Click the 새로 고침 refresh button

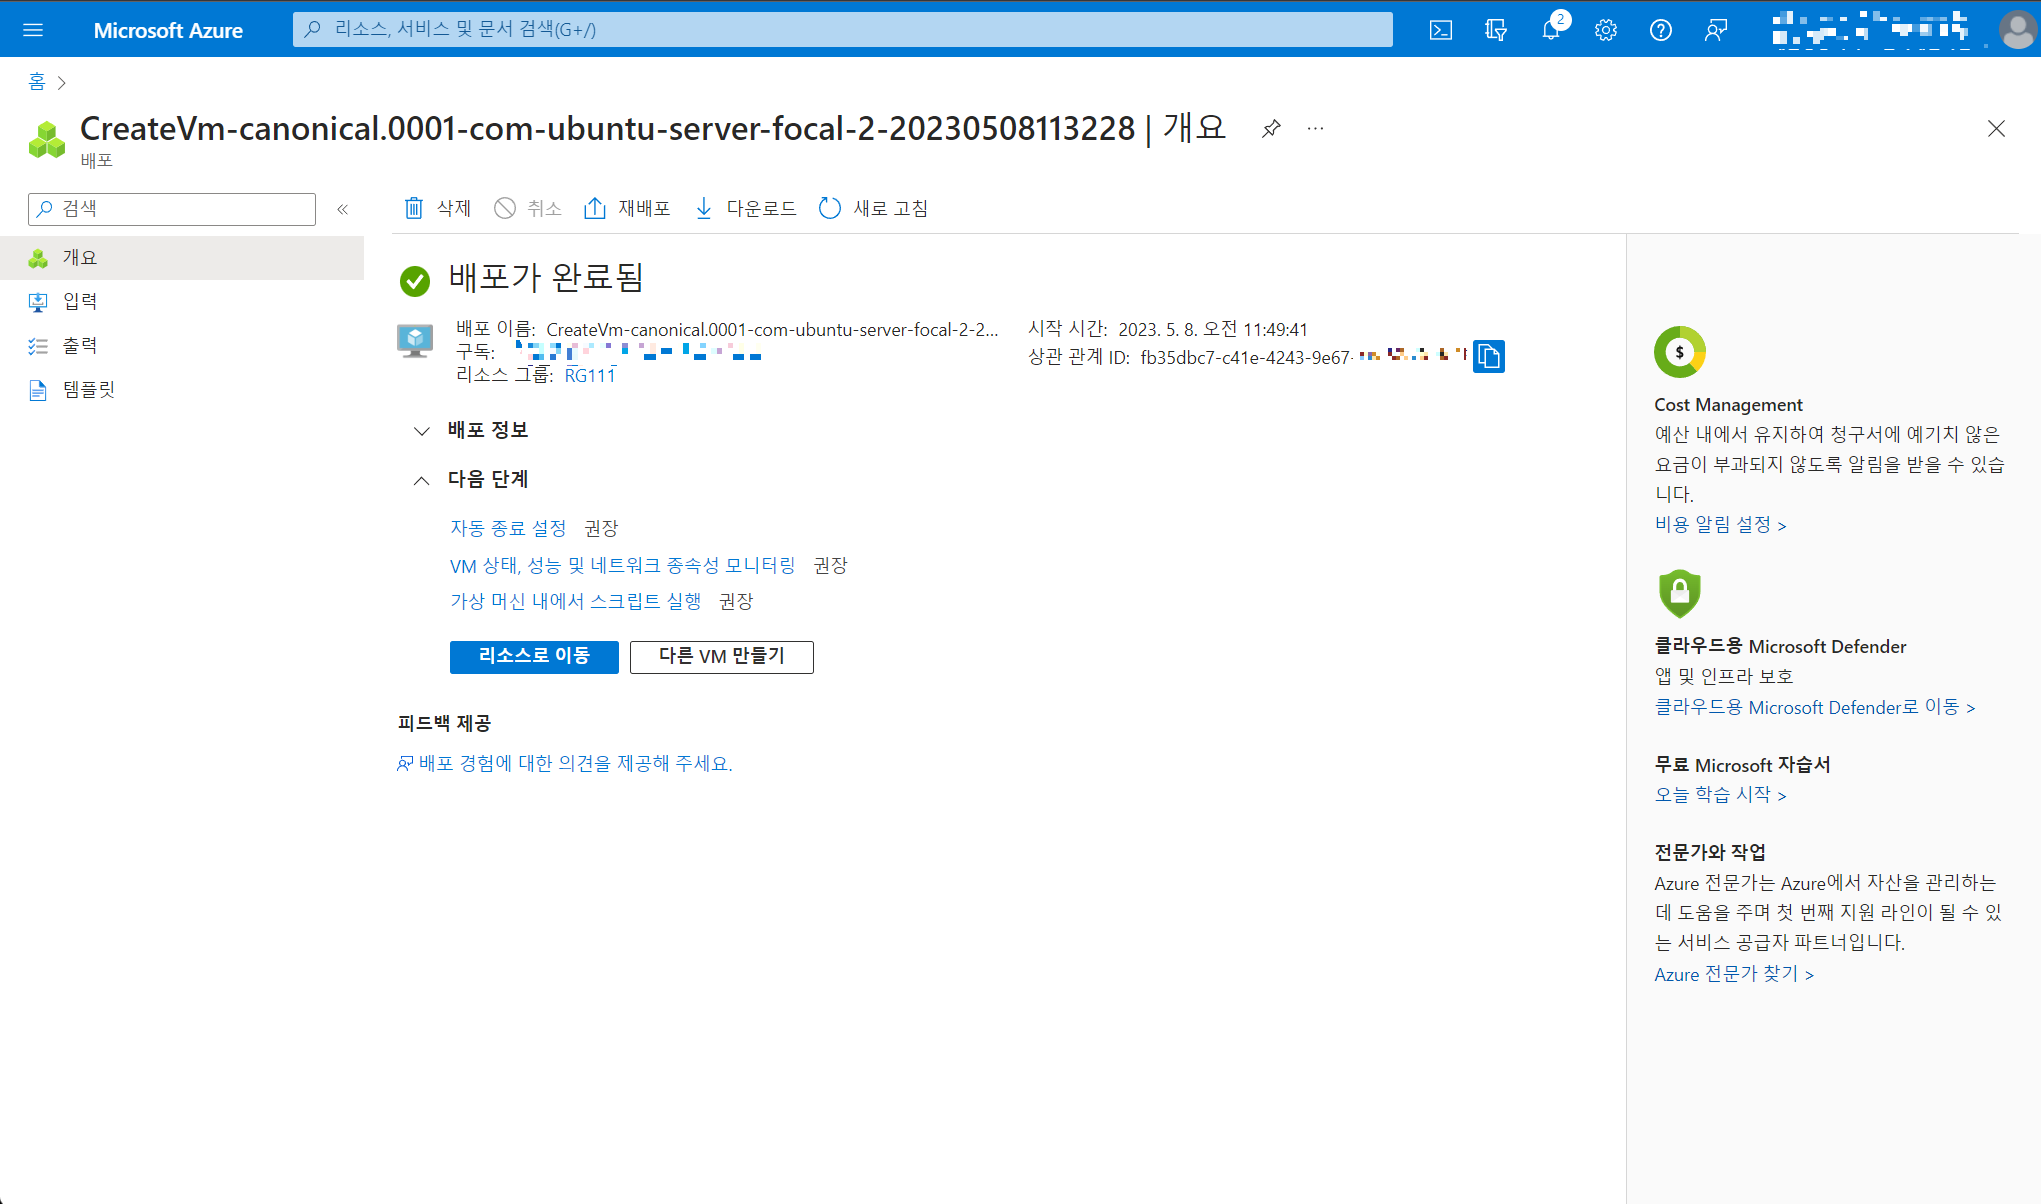tap(873, 208)
